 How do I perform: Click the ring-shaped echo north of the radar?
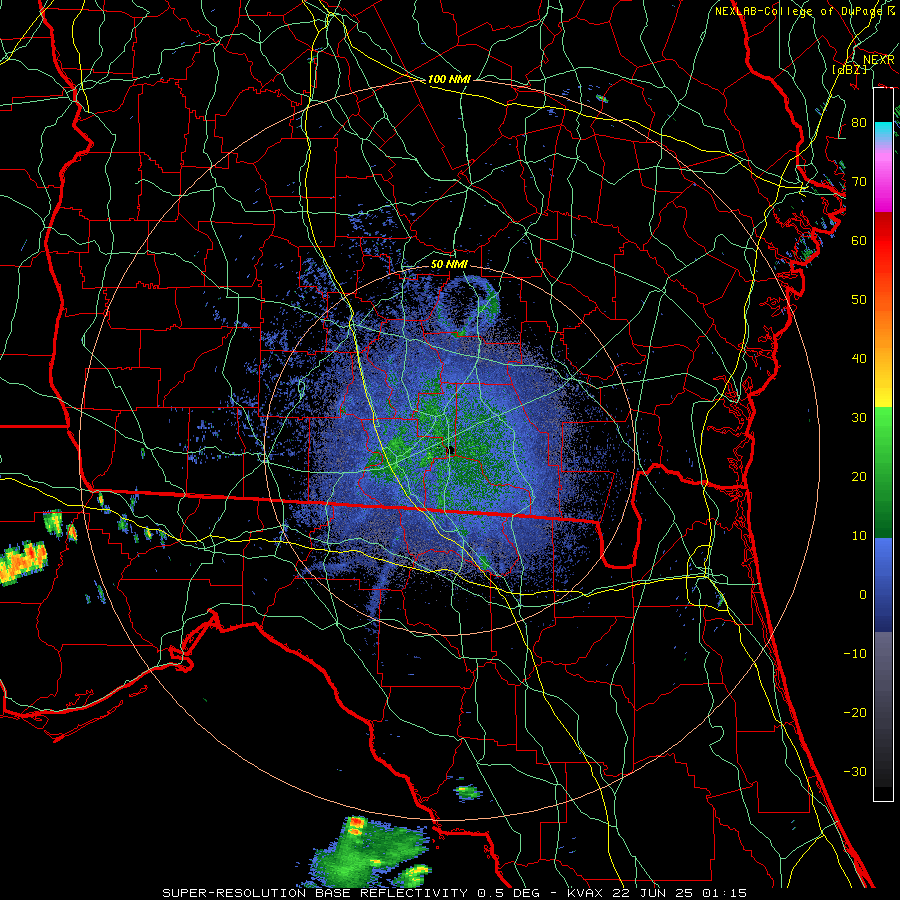point(468,305)
